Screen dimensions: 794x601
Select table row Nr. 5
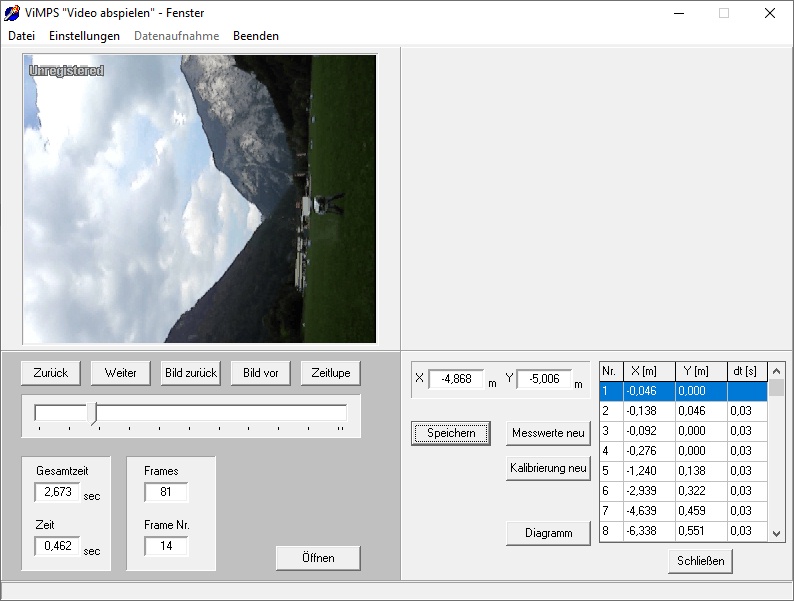(683, 471)
